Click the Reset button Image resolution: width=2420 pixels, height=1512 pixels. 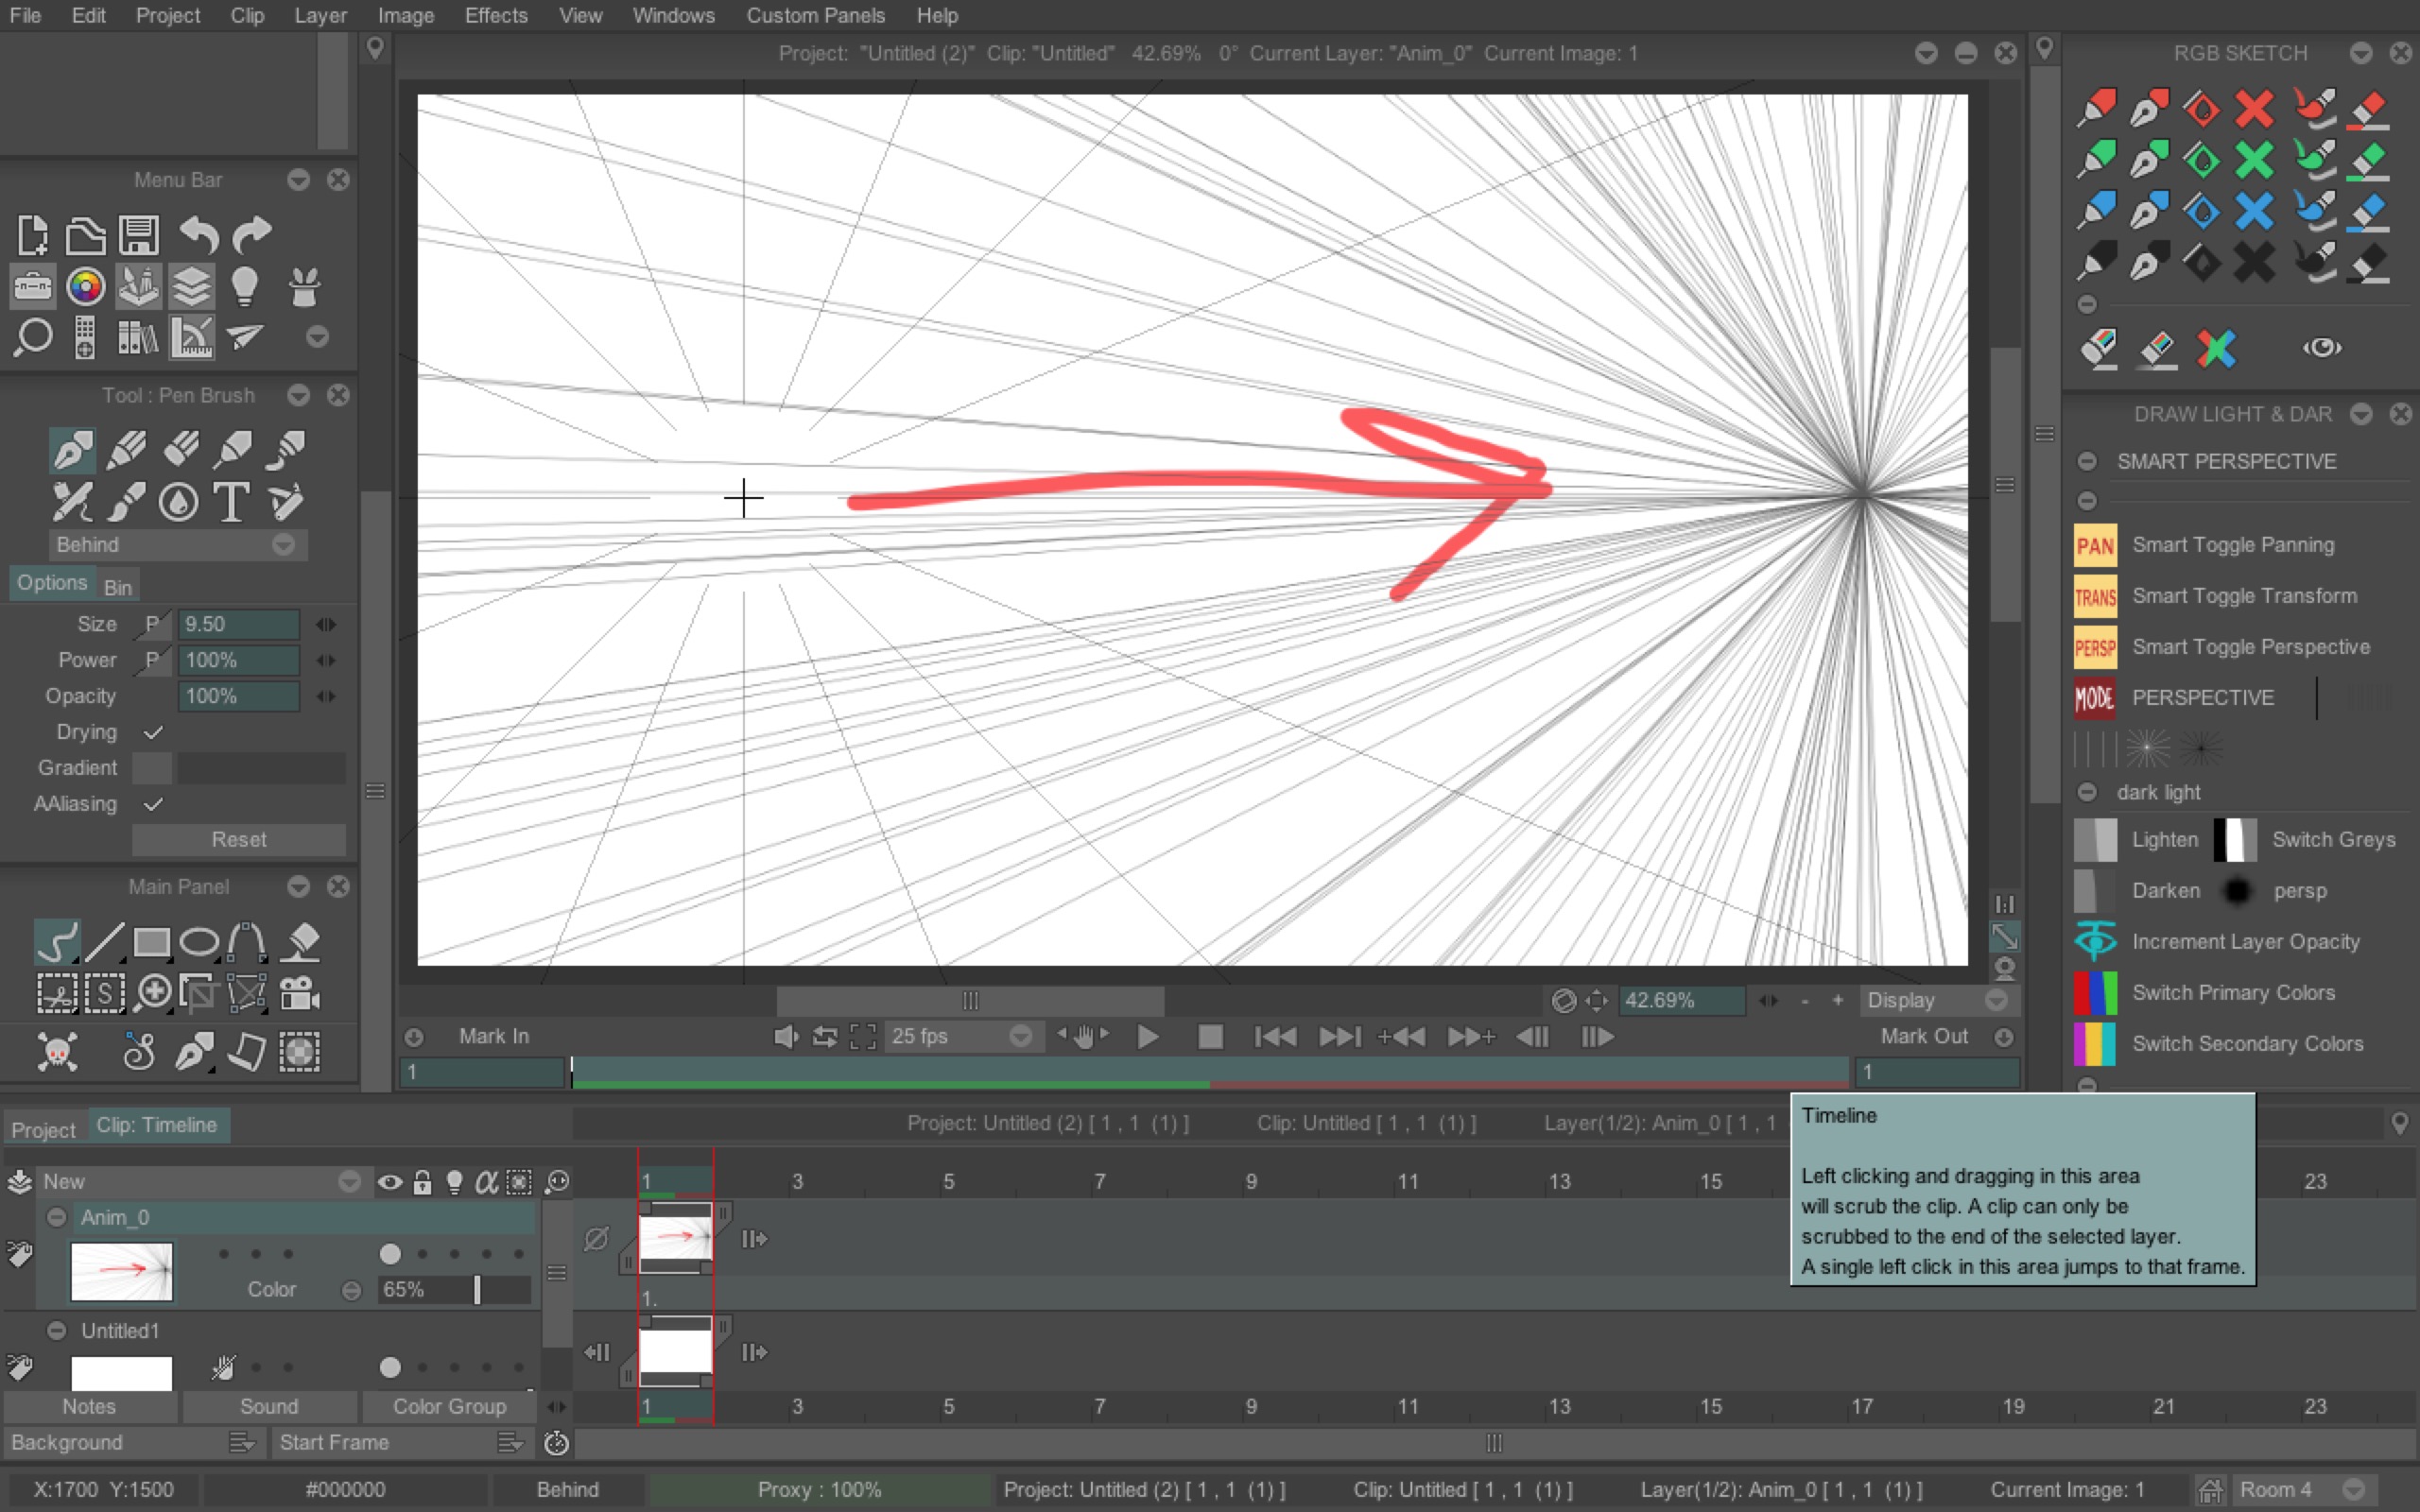tap(238, 840)
